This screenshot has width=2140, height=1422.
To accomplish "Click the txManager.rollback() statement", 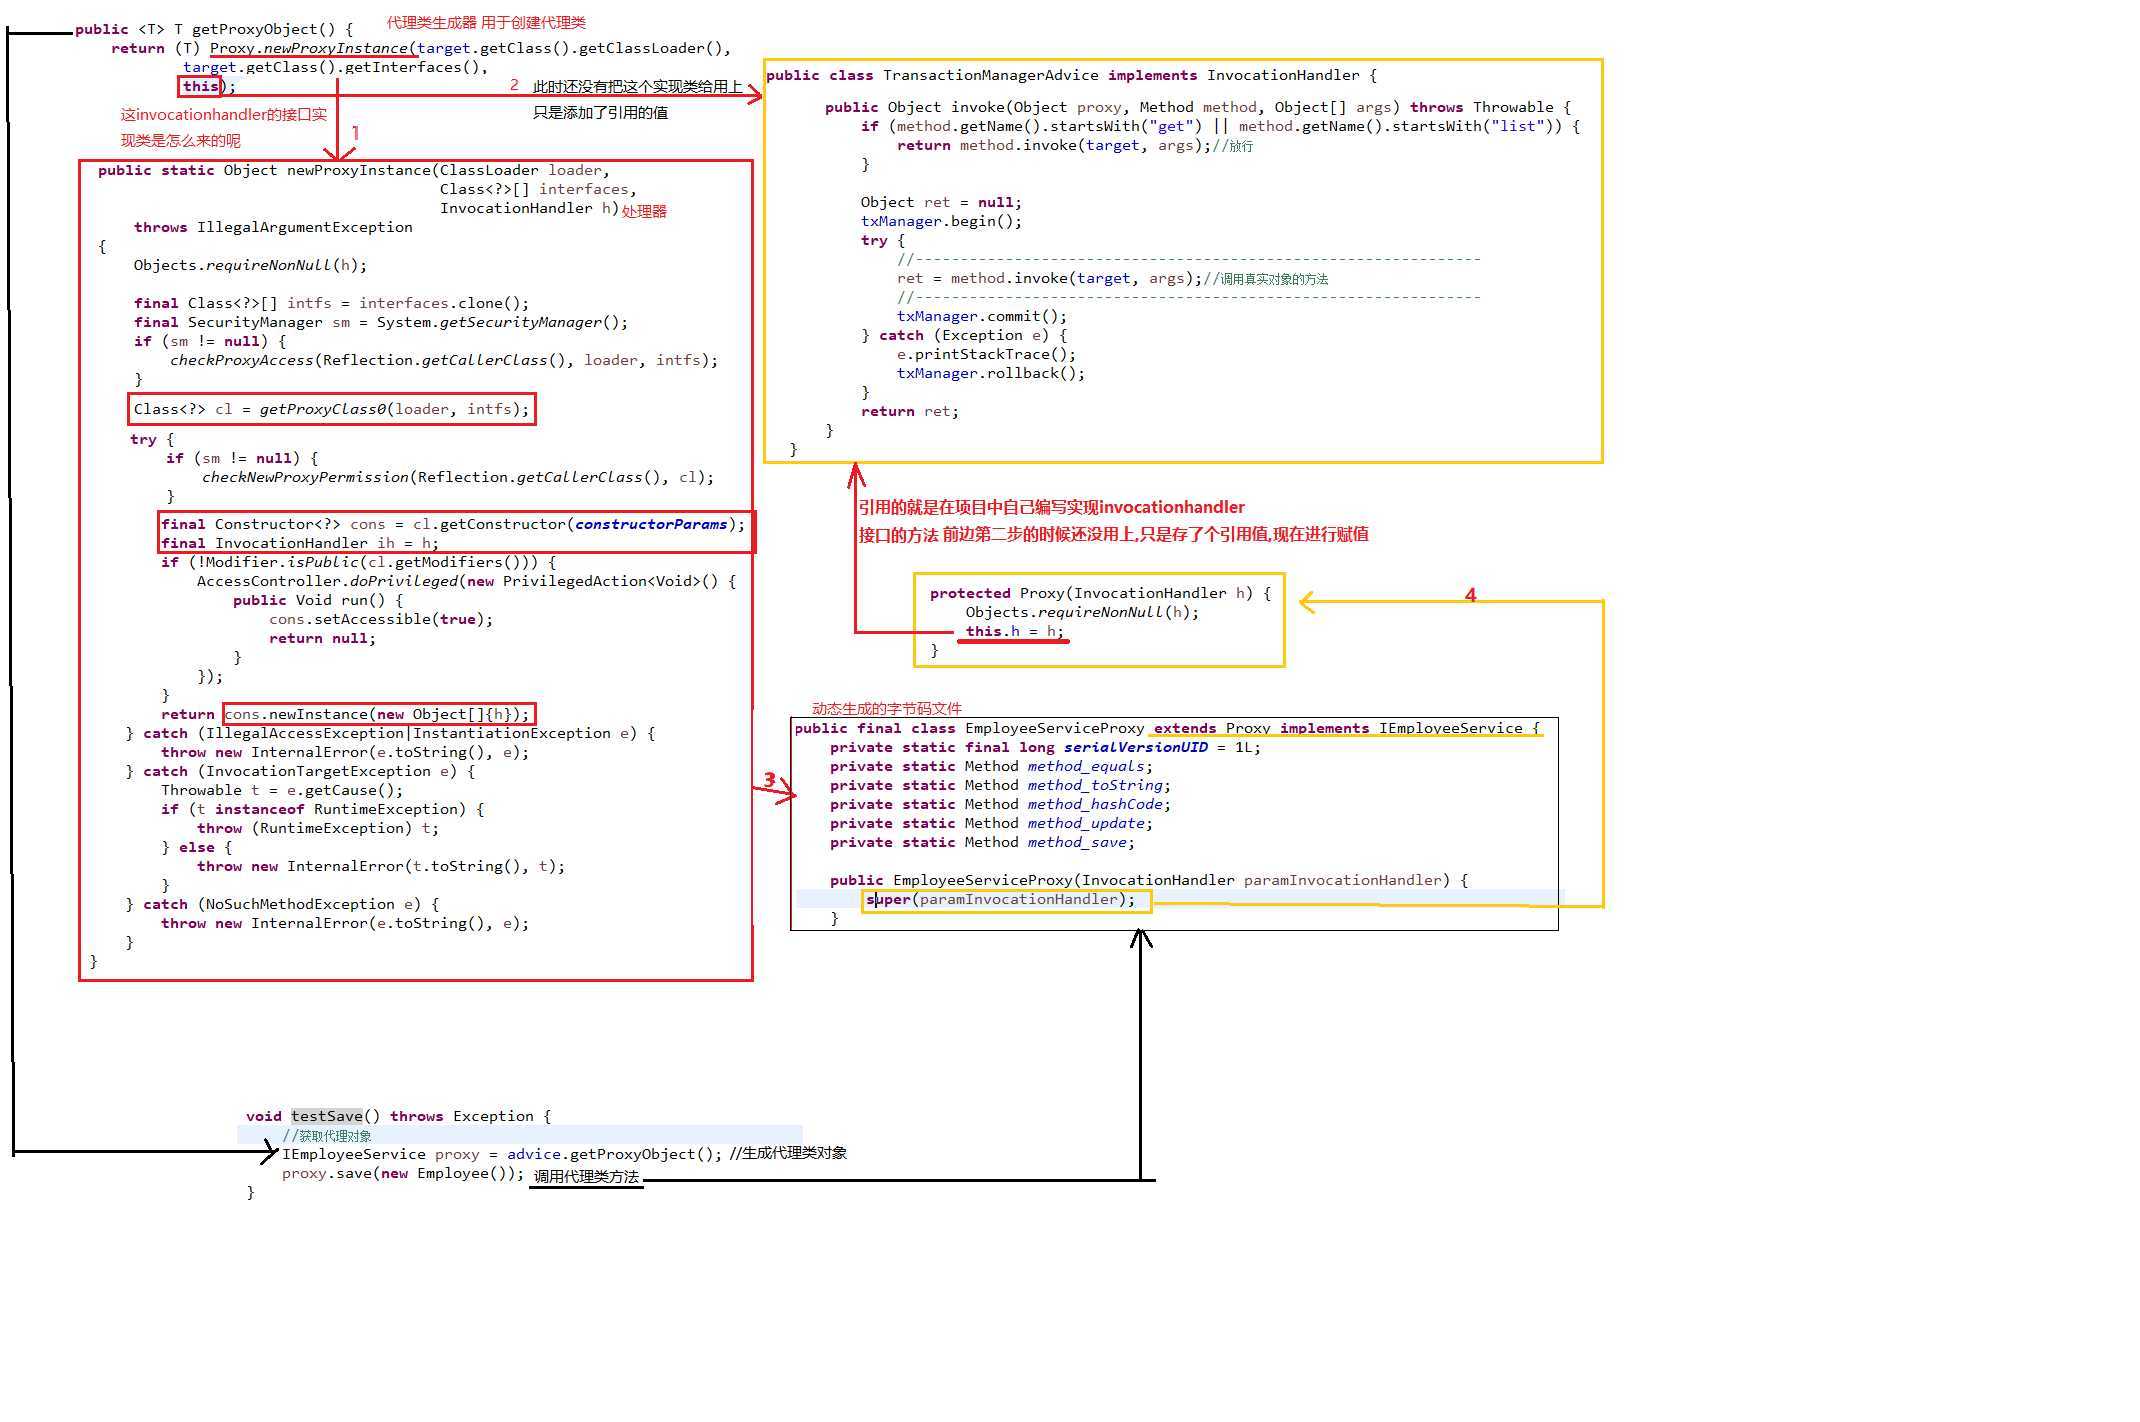I will 990,373.
